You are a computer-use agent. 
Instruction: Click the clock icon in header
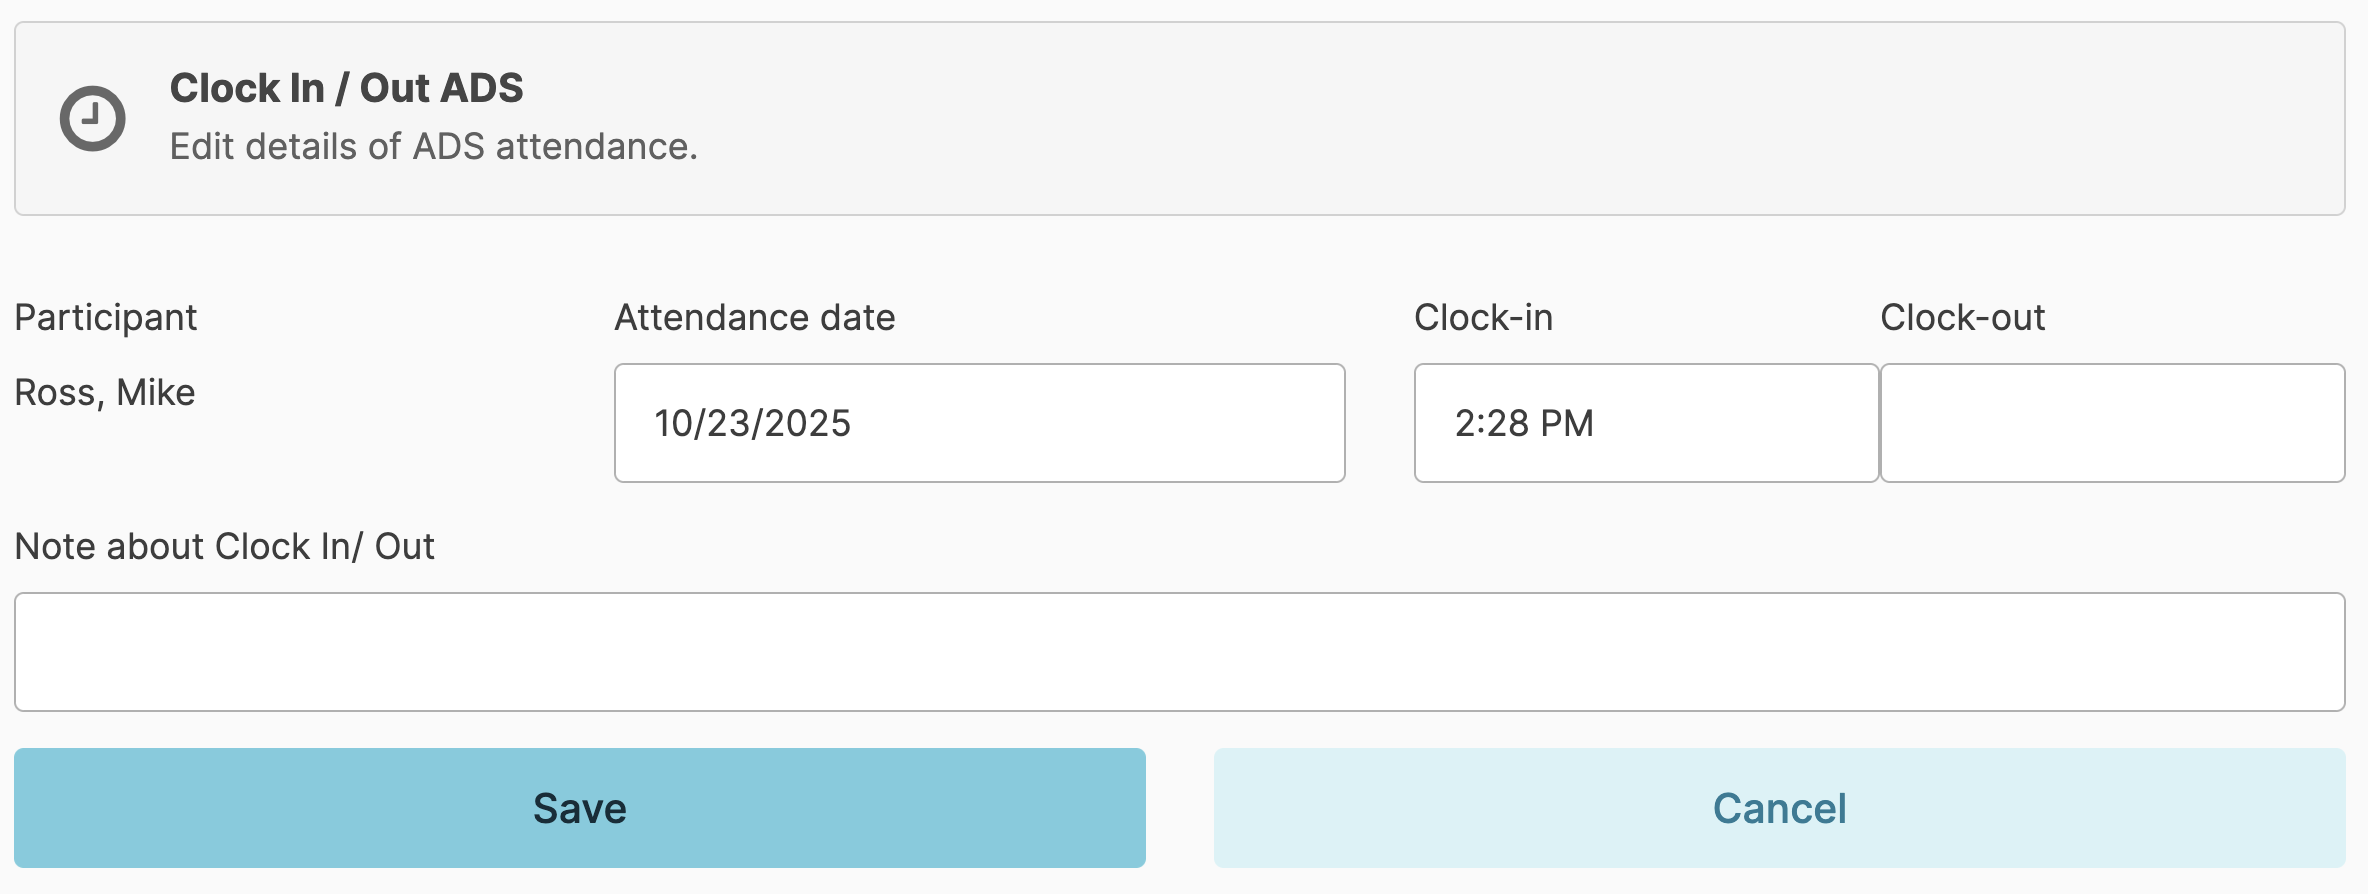click(x=92, y=119)
